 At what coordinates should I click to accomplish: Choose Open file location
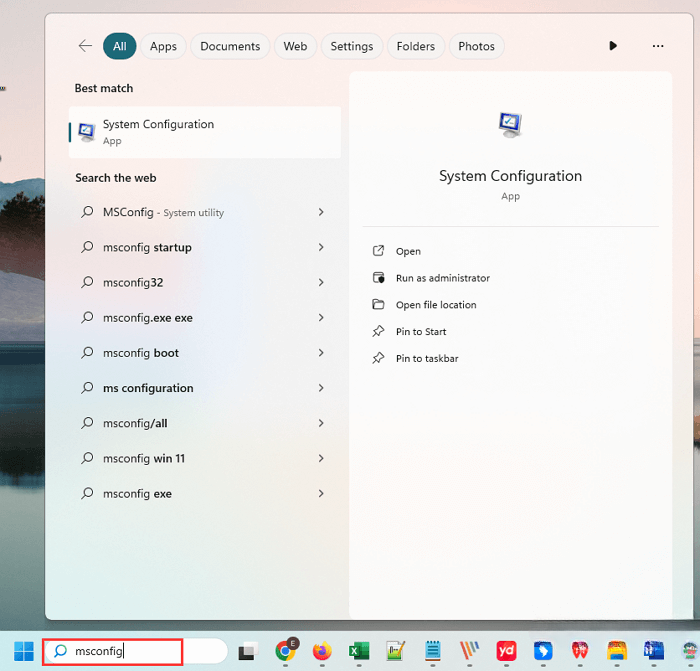pyautogui.click(x=436, y=305)
